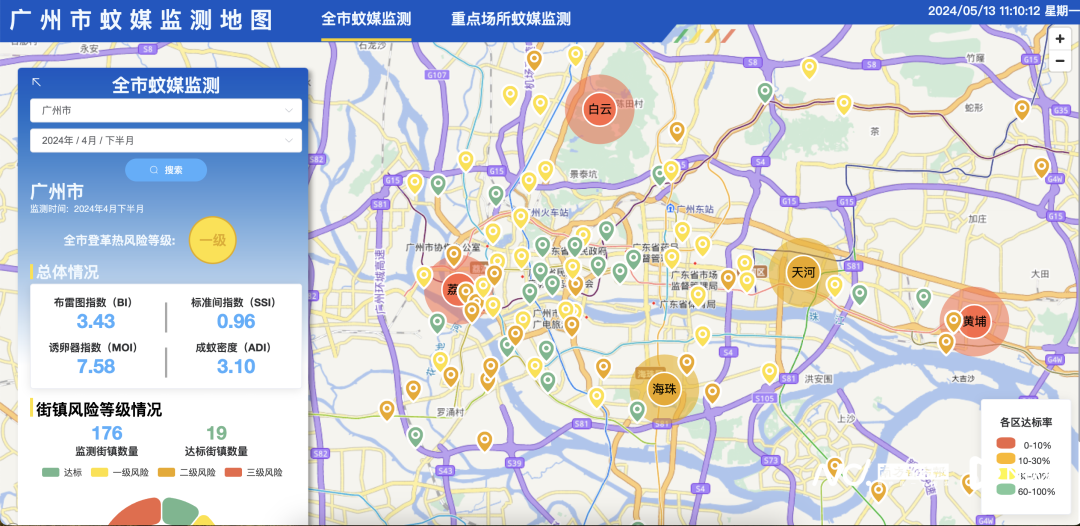Click the green slice of the risk pie chart
1080x526 pixels.
(178, 512)
